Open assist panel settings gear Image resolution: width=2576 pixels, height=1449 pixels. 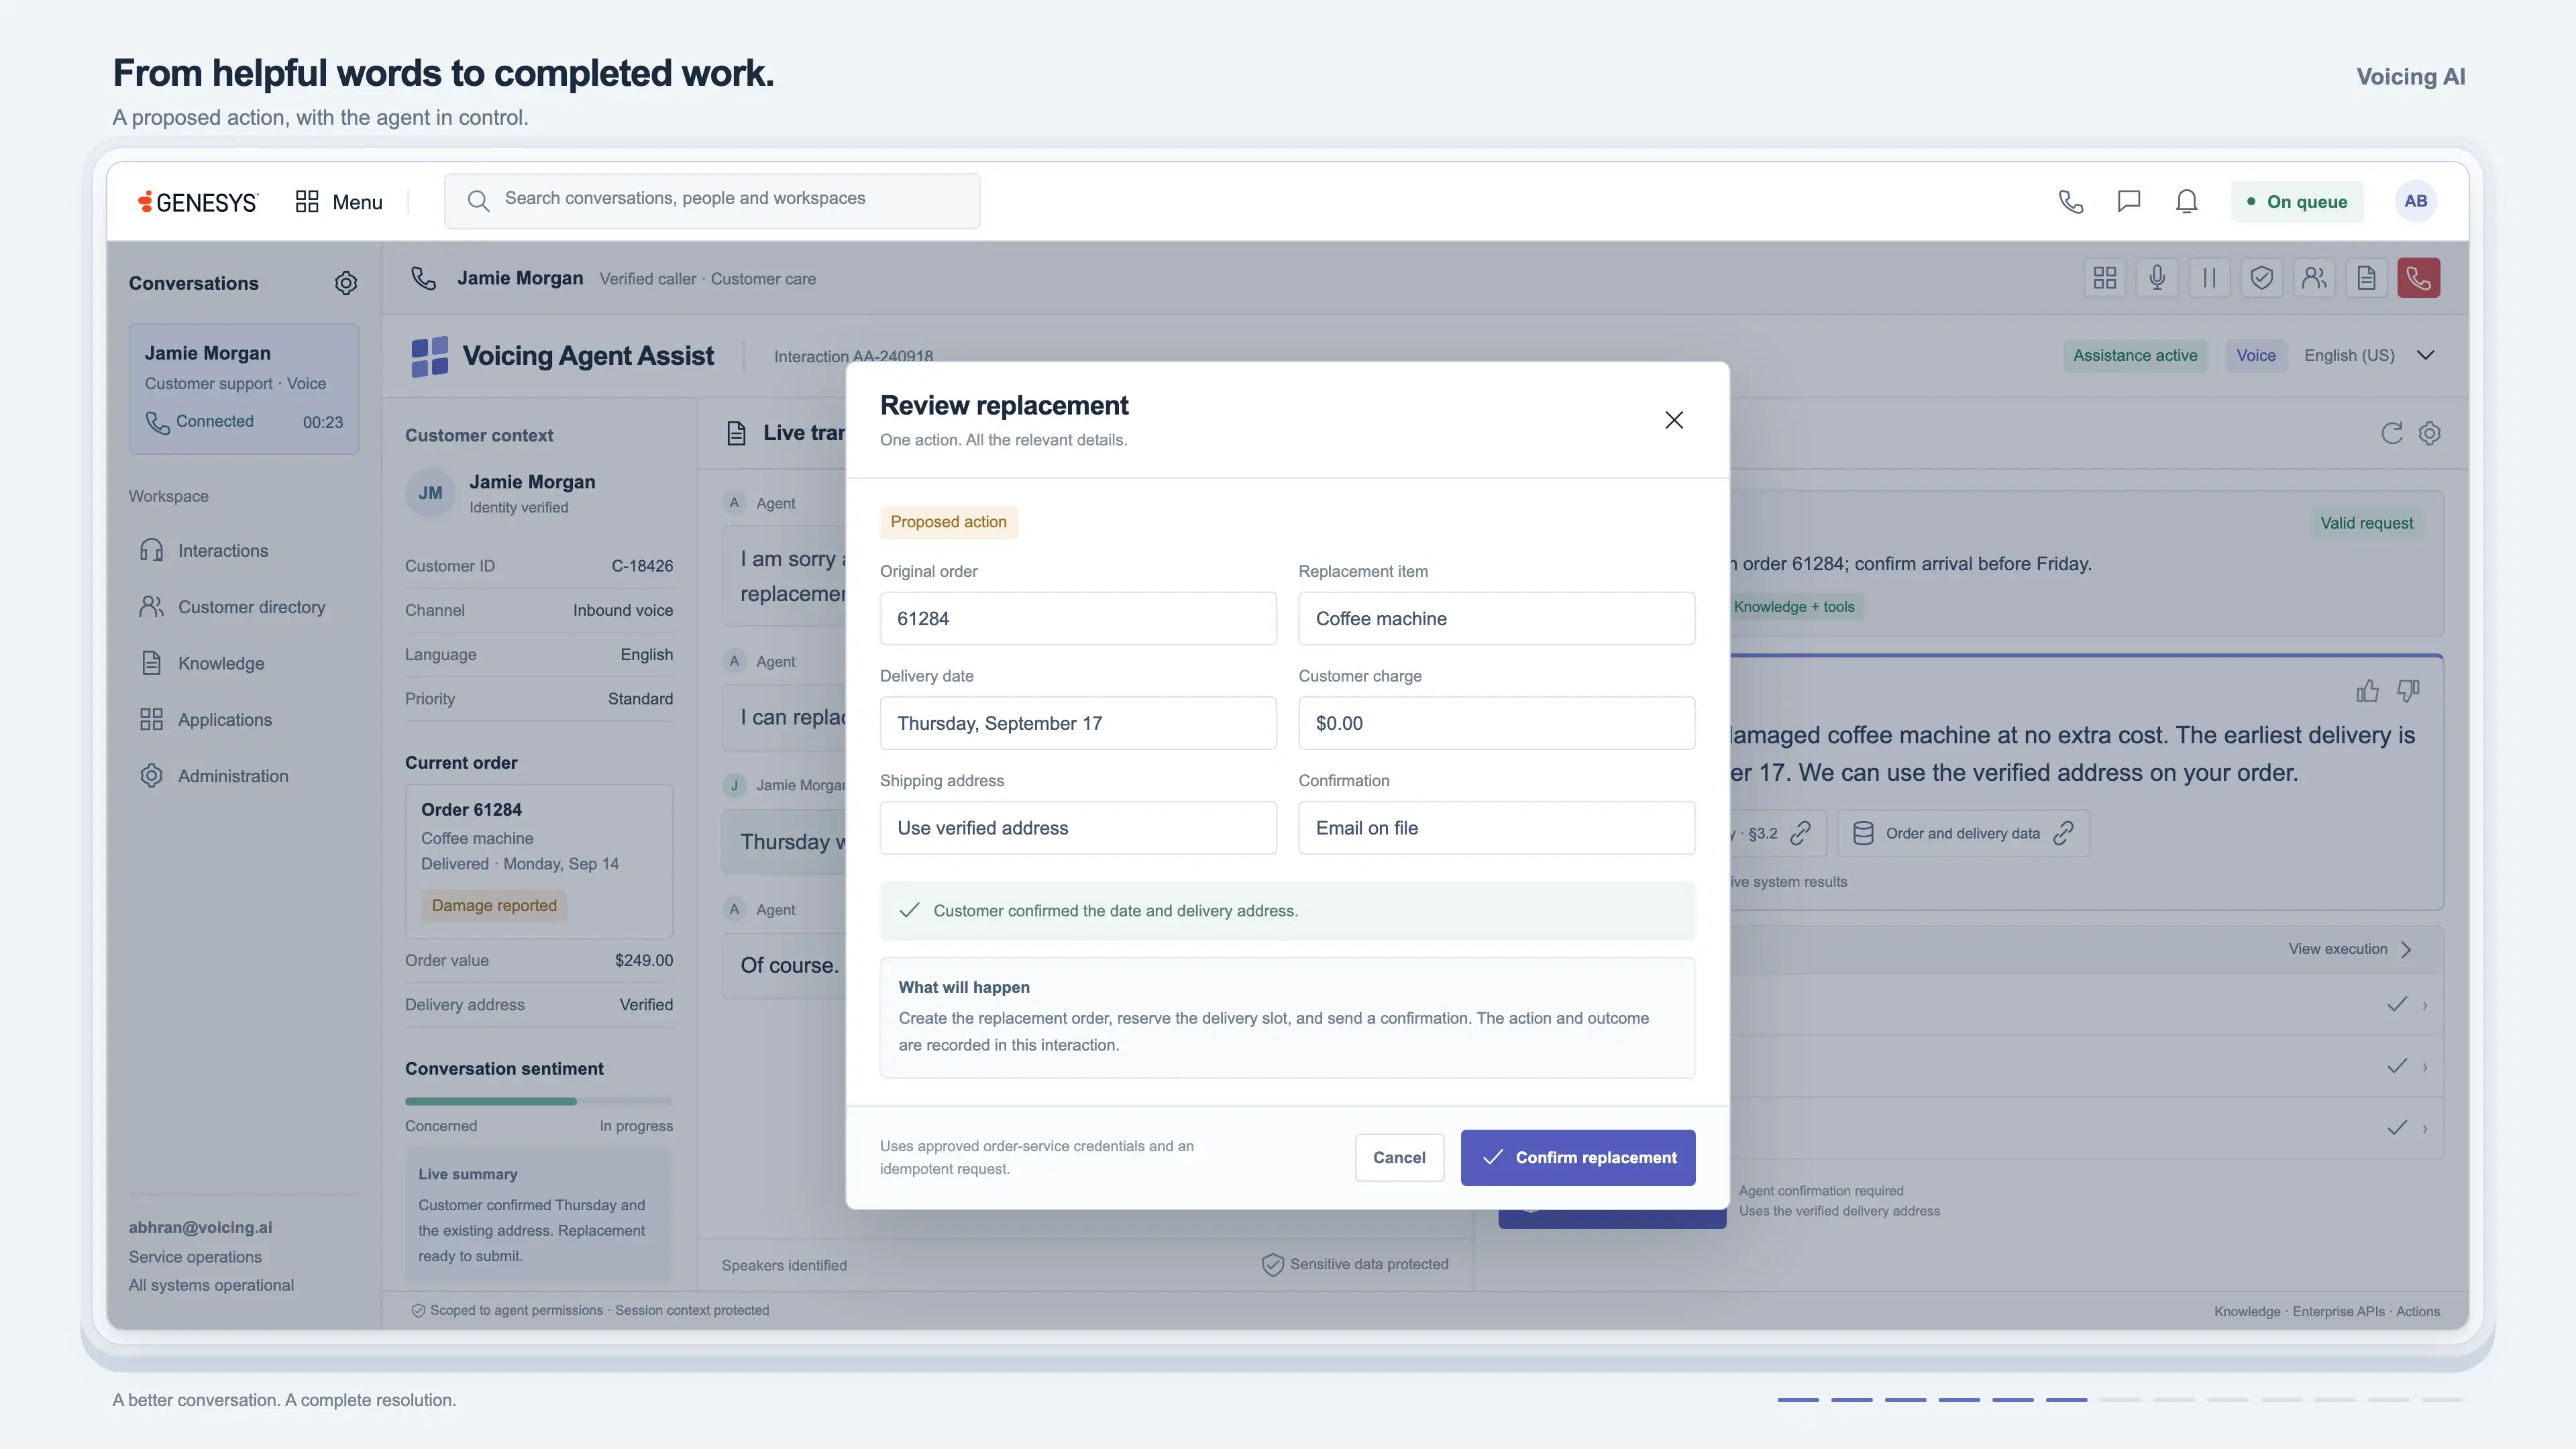tap(2430, 433)
